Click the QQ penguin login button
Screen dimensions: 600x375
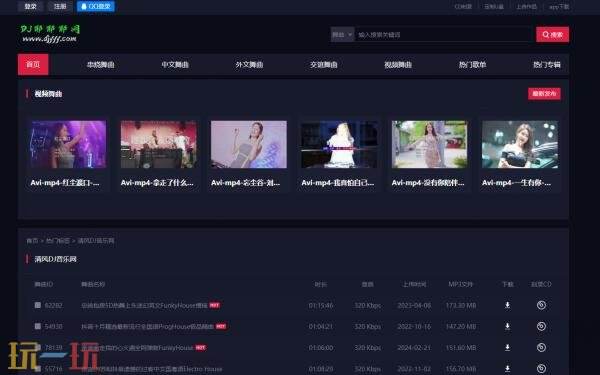[x=96, y=6]
